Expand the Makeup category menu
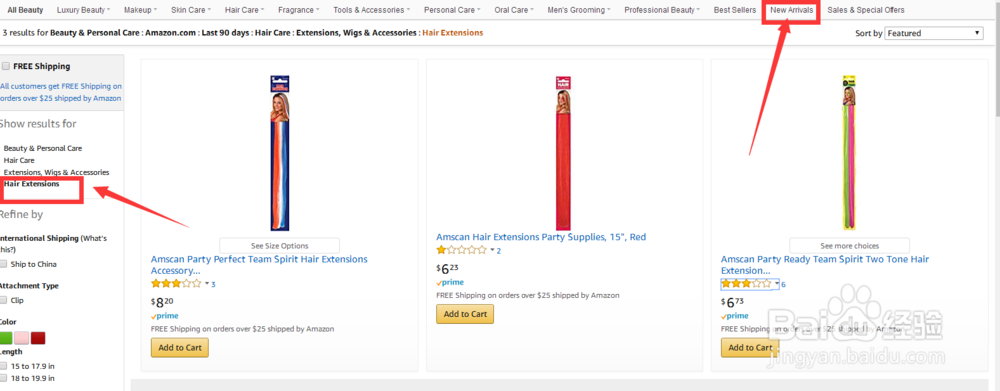Viewport: 1000px width, 391px height. [141, 10]
